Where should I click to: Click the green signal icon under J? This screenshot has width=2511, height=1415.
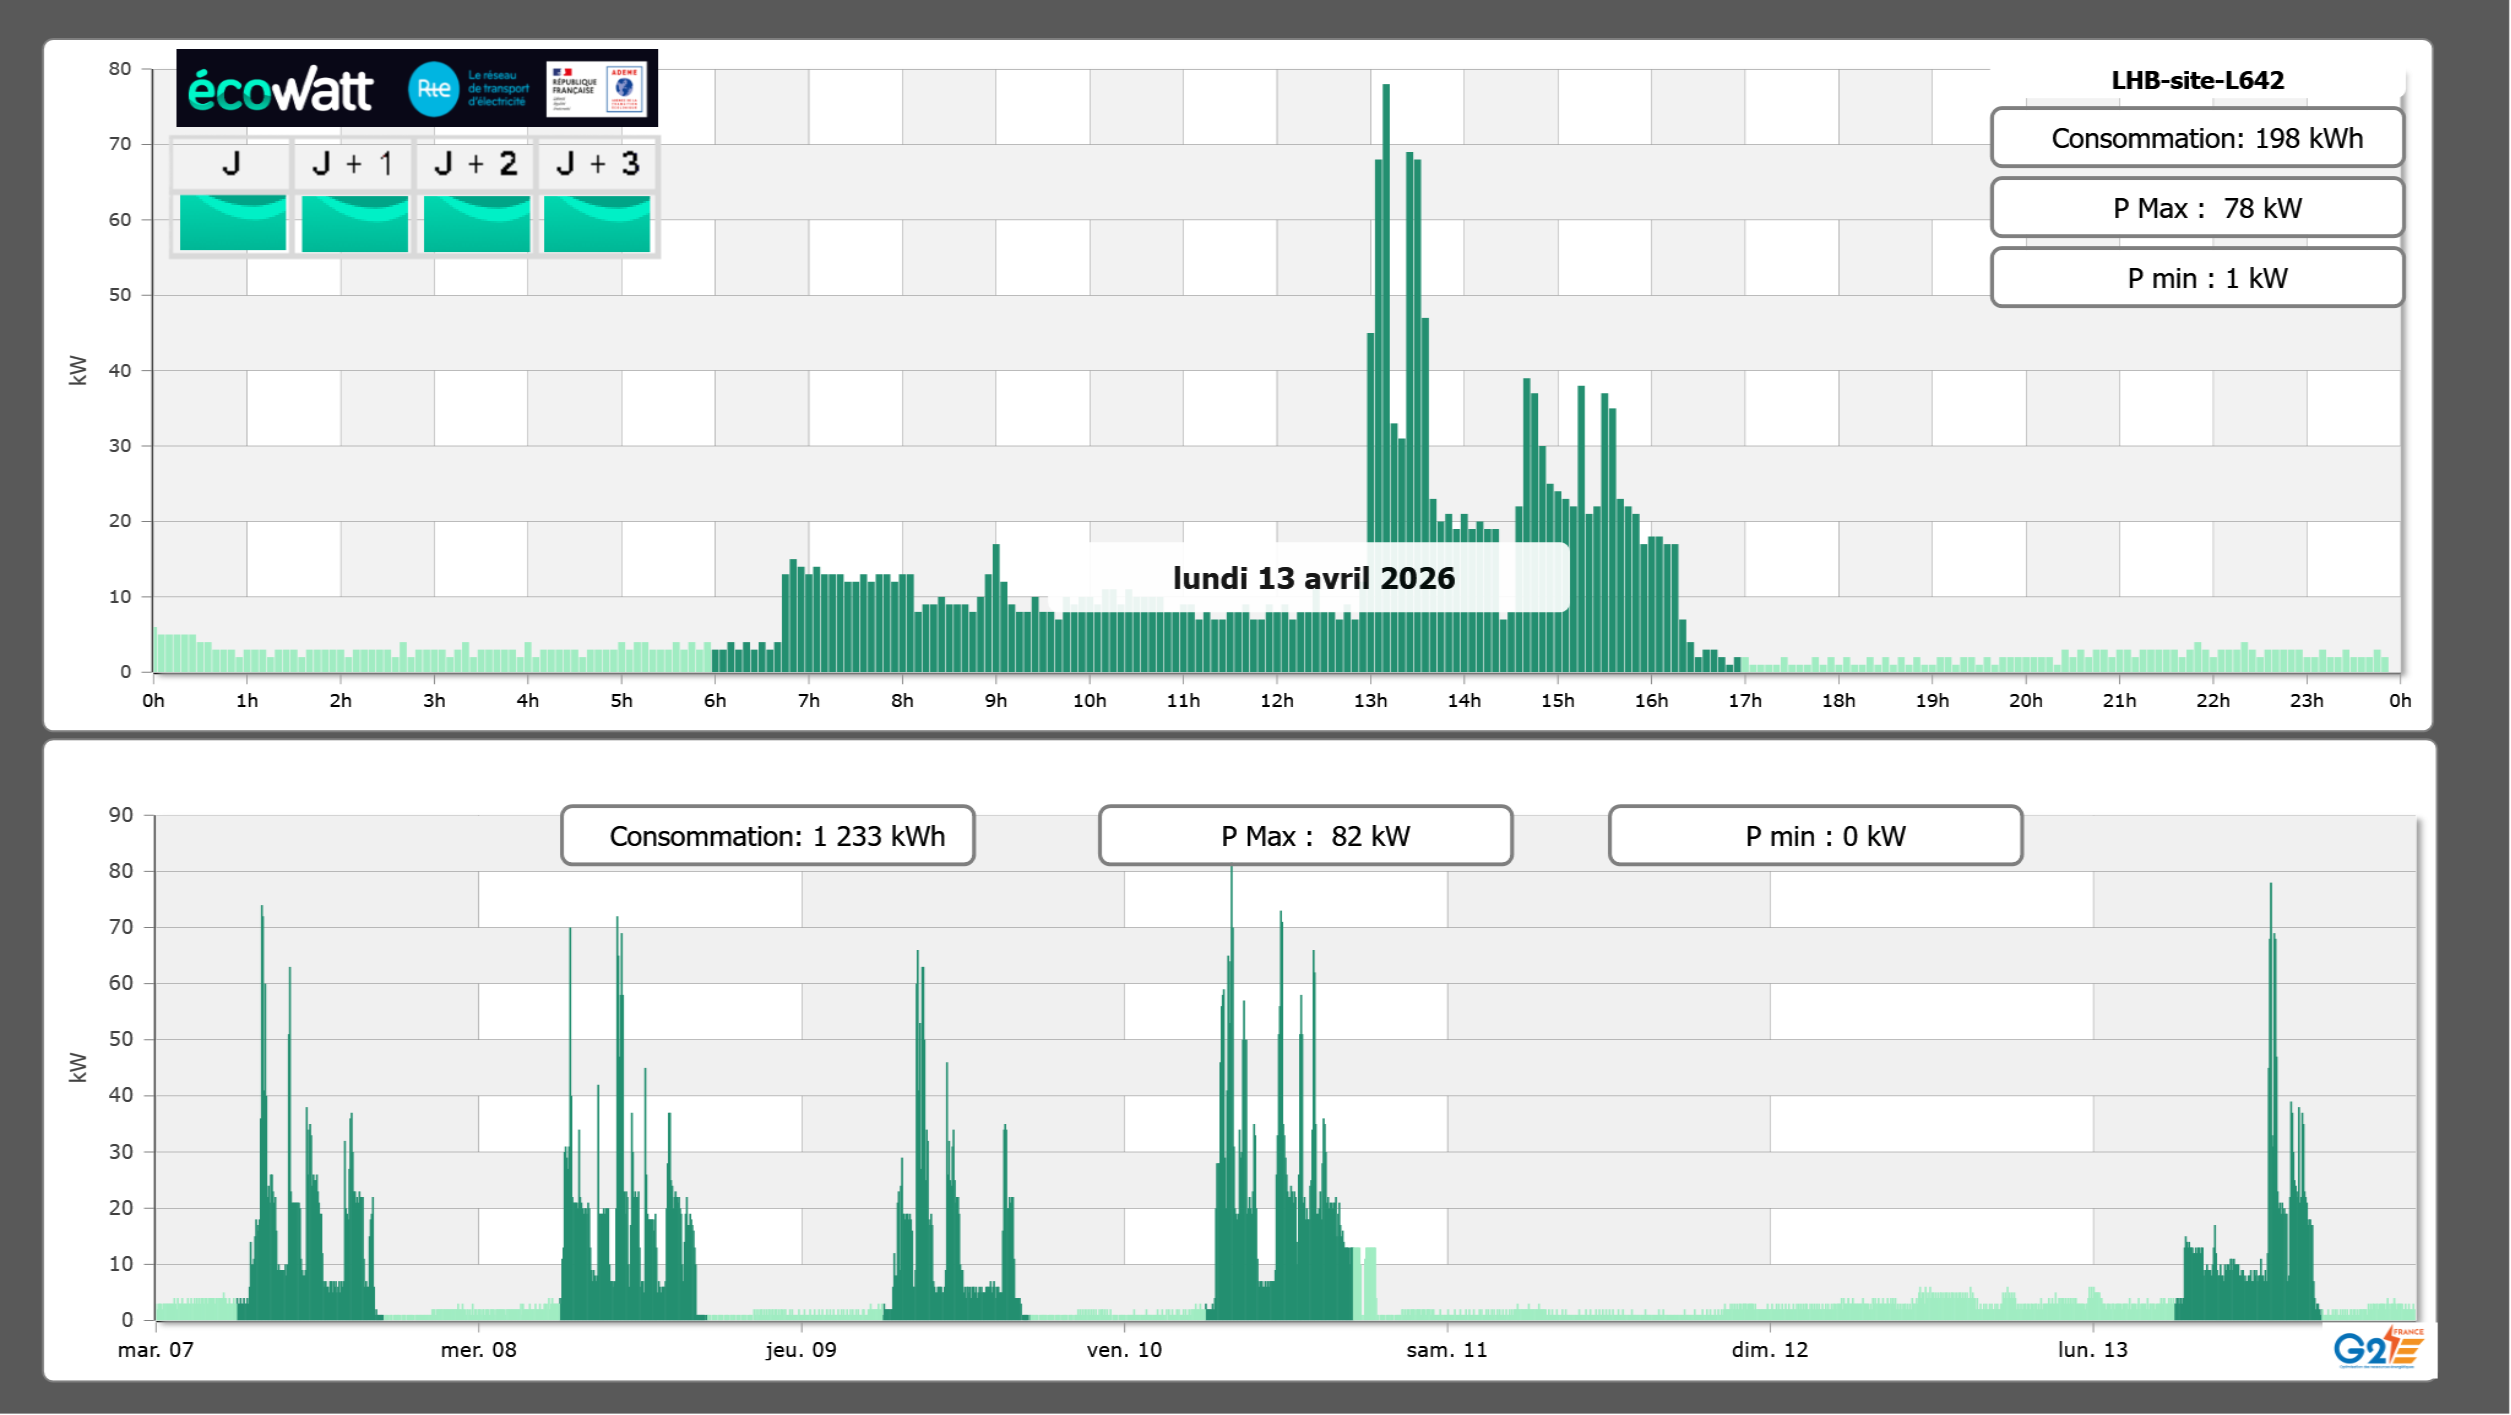tap(232, 223)
